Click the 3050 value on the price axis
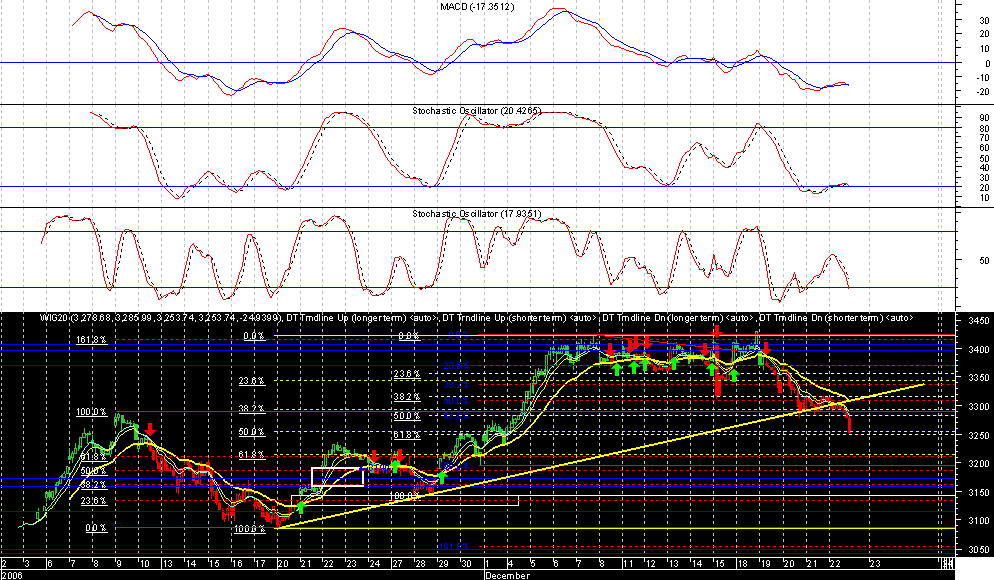 (x=977, y=549)
